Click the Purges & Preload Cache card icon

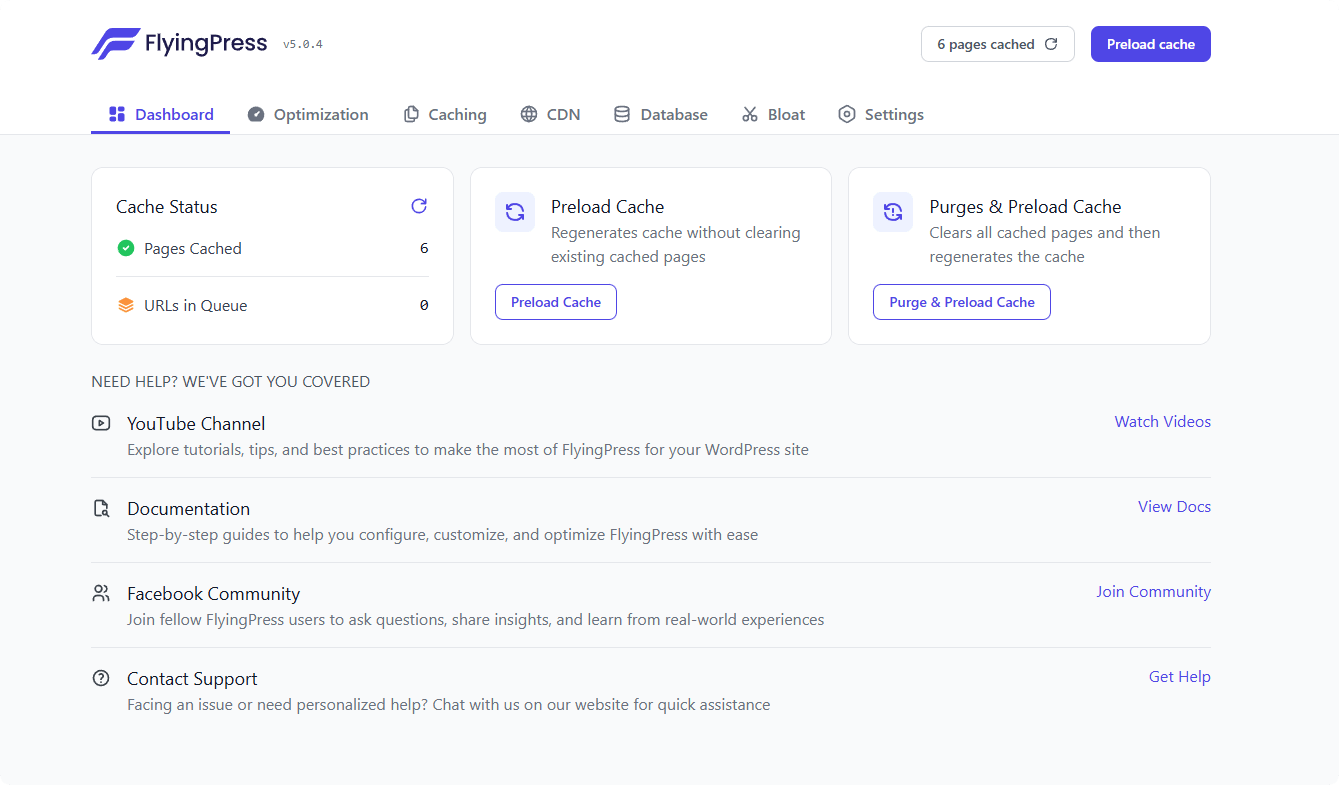pyautogui.click(x=893, y=212)
